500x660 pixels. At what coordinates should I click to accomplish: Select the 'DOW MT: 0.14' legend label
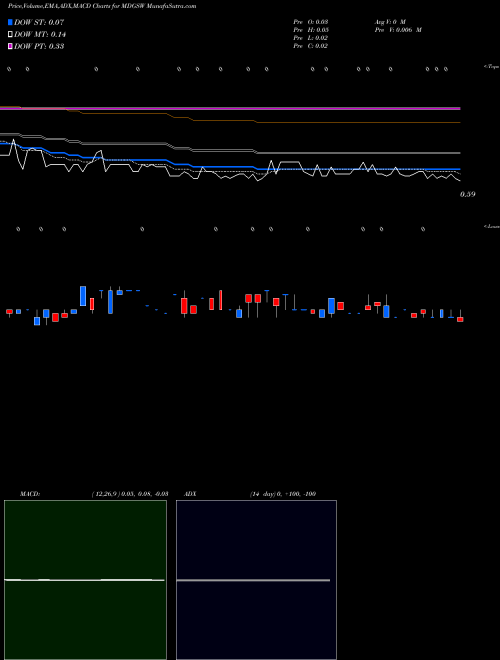click(x=40, y=35)
